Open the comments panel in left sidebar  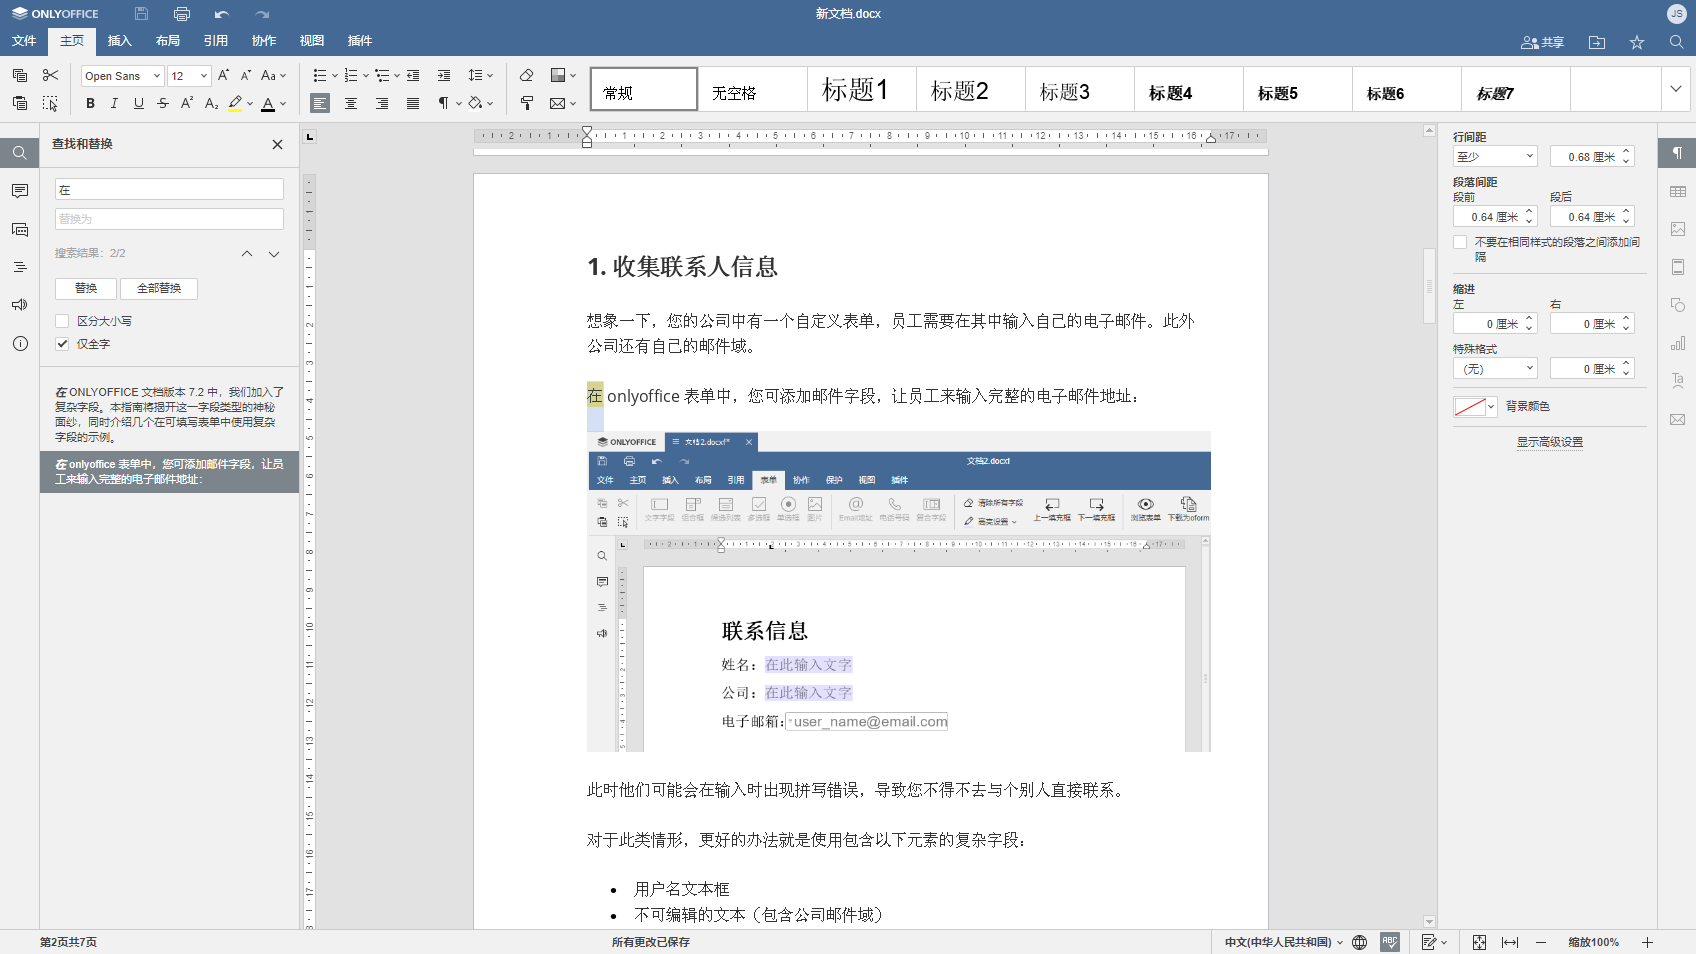pyautogui.click(x=20, y=191)
